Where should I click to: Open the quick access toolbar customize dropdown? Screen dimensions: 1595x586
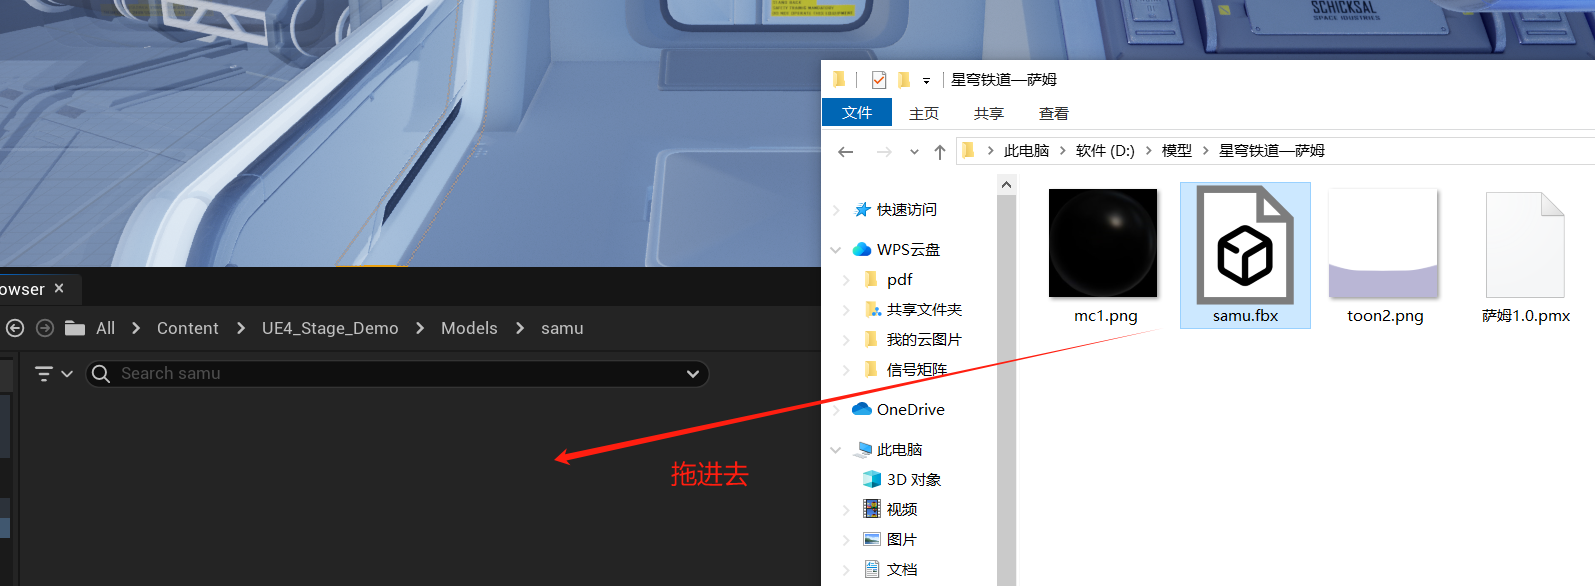click(926, 80)
